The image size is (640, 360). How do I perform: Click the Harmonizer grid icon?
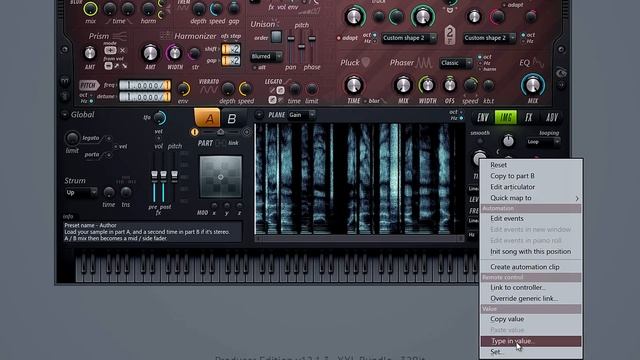click(x=165, y=36)
